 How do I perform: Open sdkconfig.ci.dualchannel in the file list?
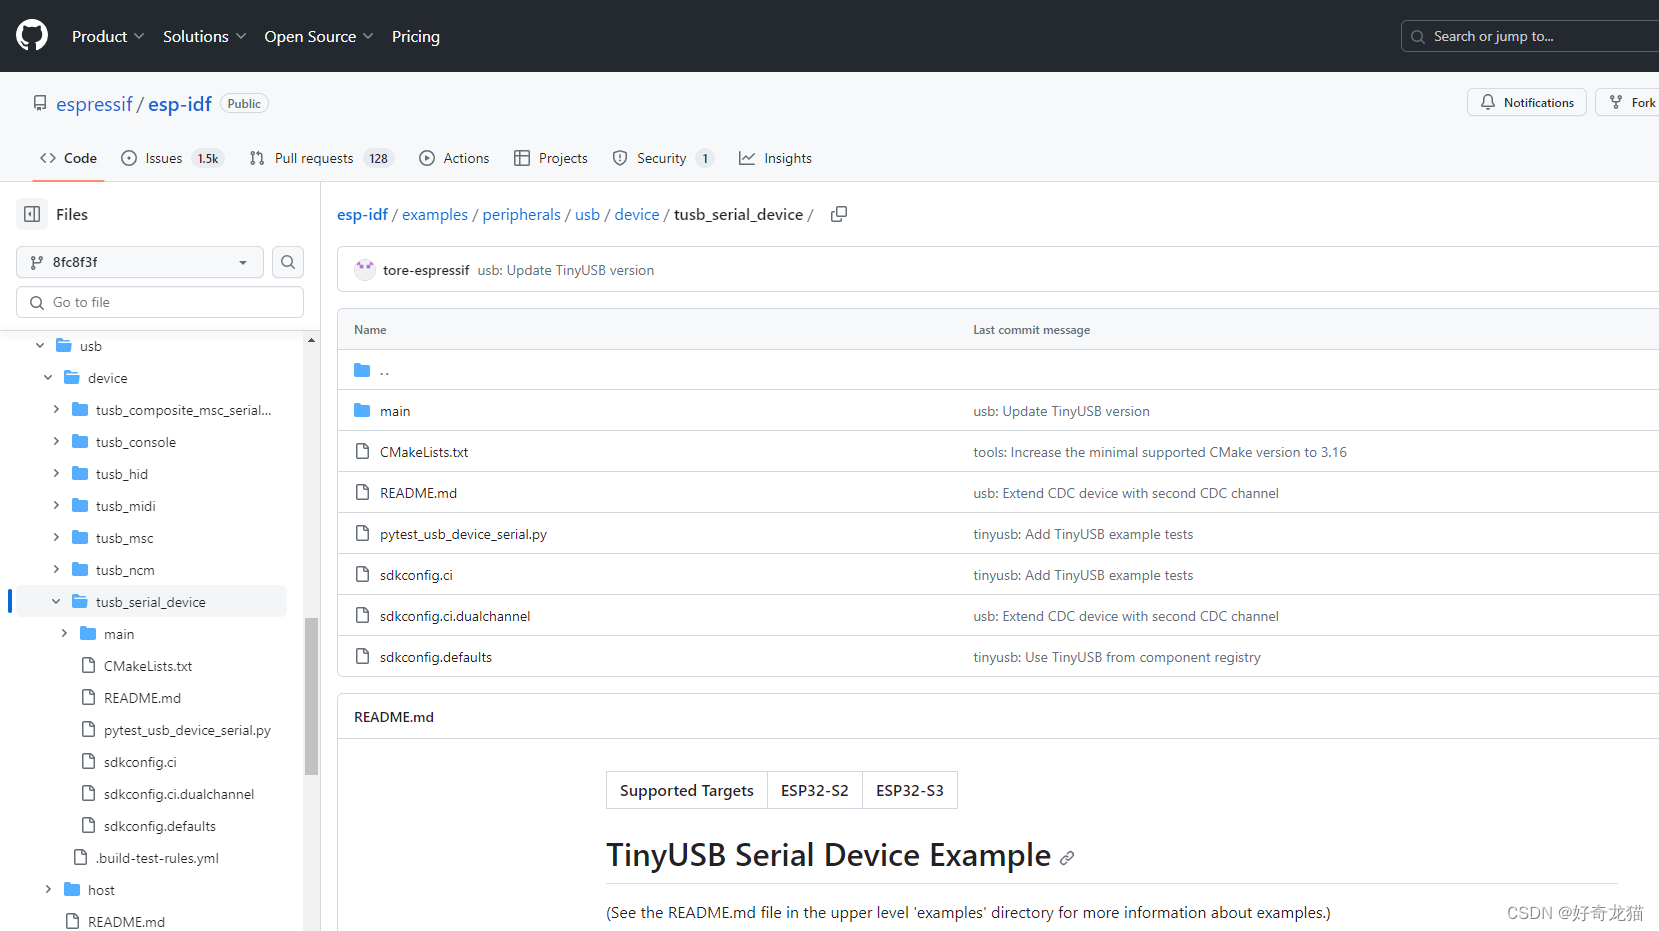455,616
